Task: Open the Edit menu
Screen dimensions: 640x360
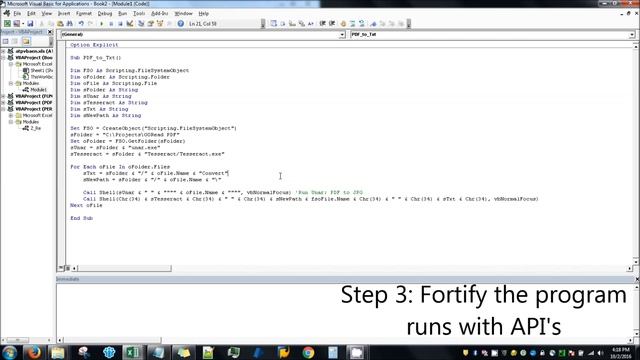Action: pos(31,13)
